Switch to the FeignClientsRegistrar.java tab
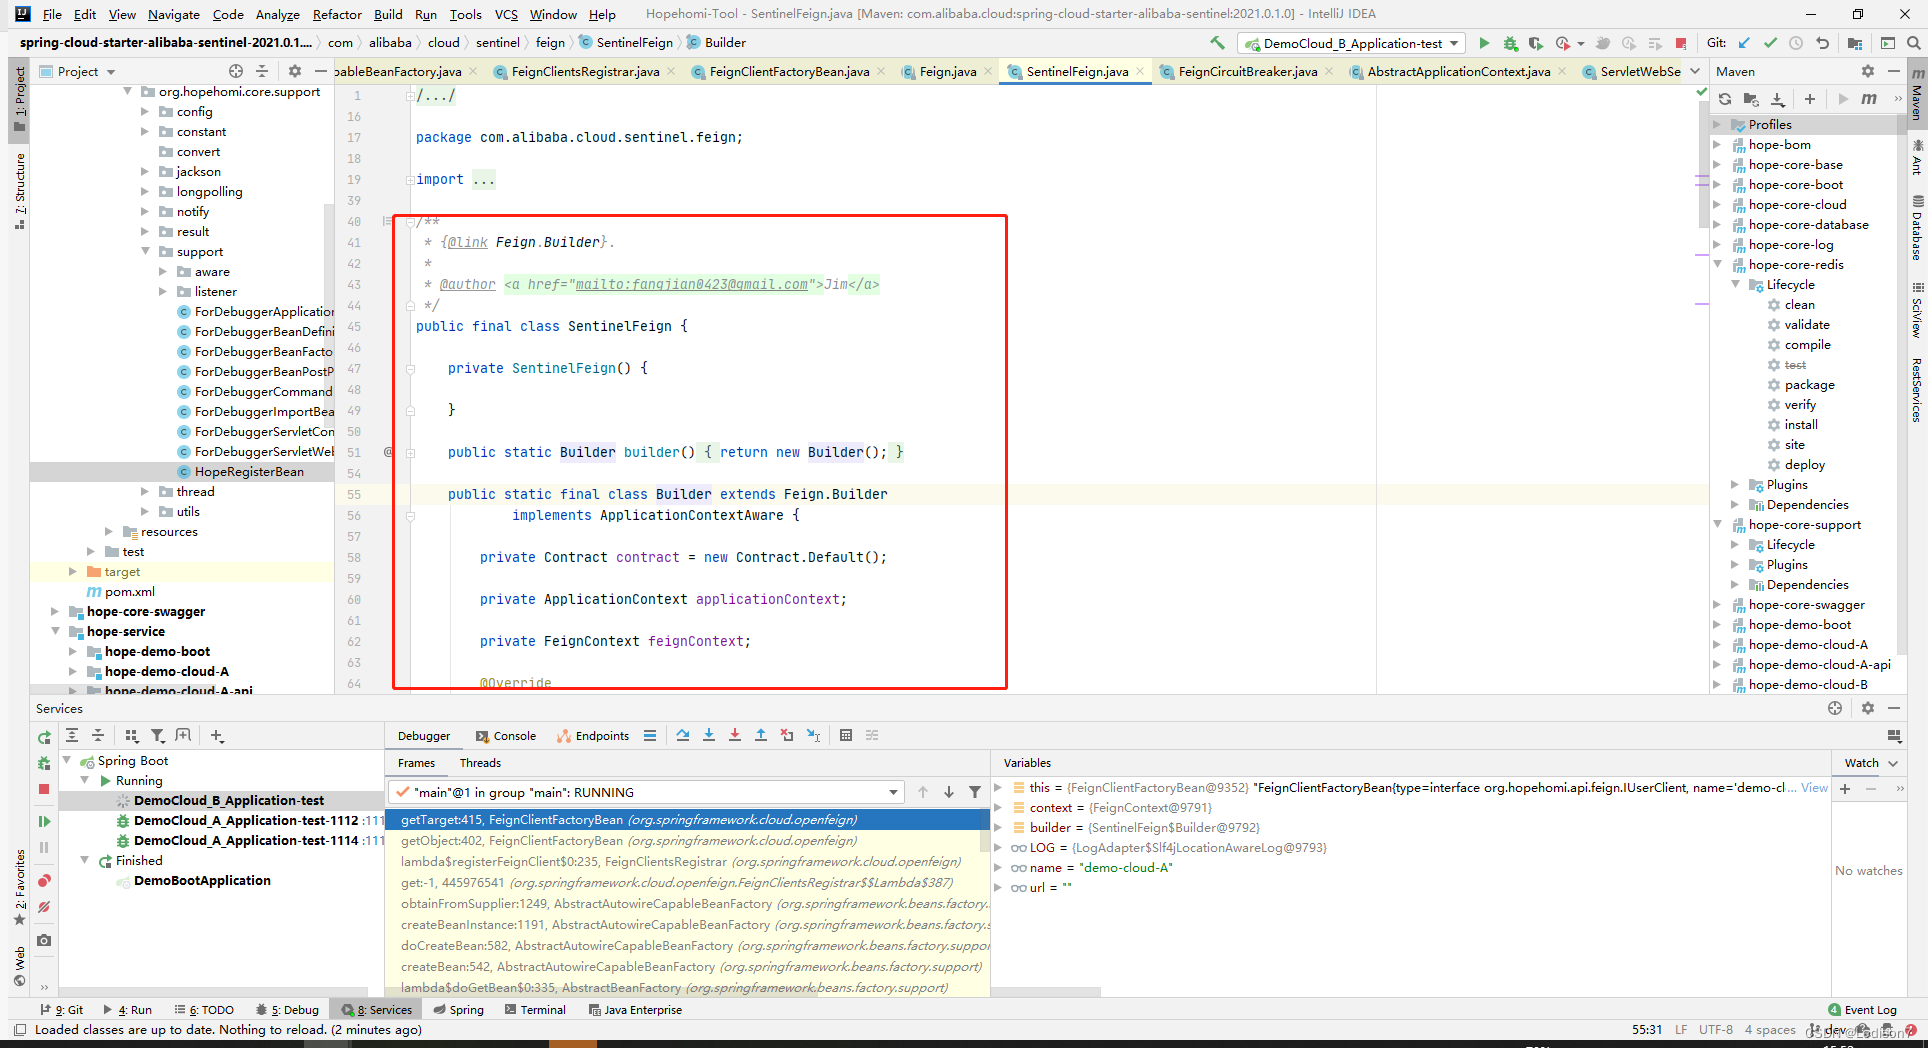The height and width of the screenshot is (1048, 1928). tap(584, 71)
